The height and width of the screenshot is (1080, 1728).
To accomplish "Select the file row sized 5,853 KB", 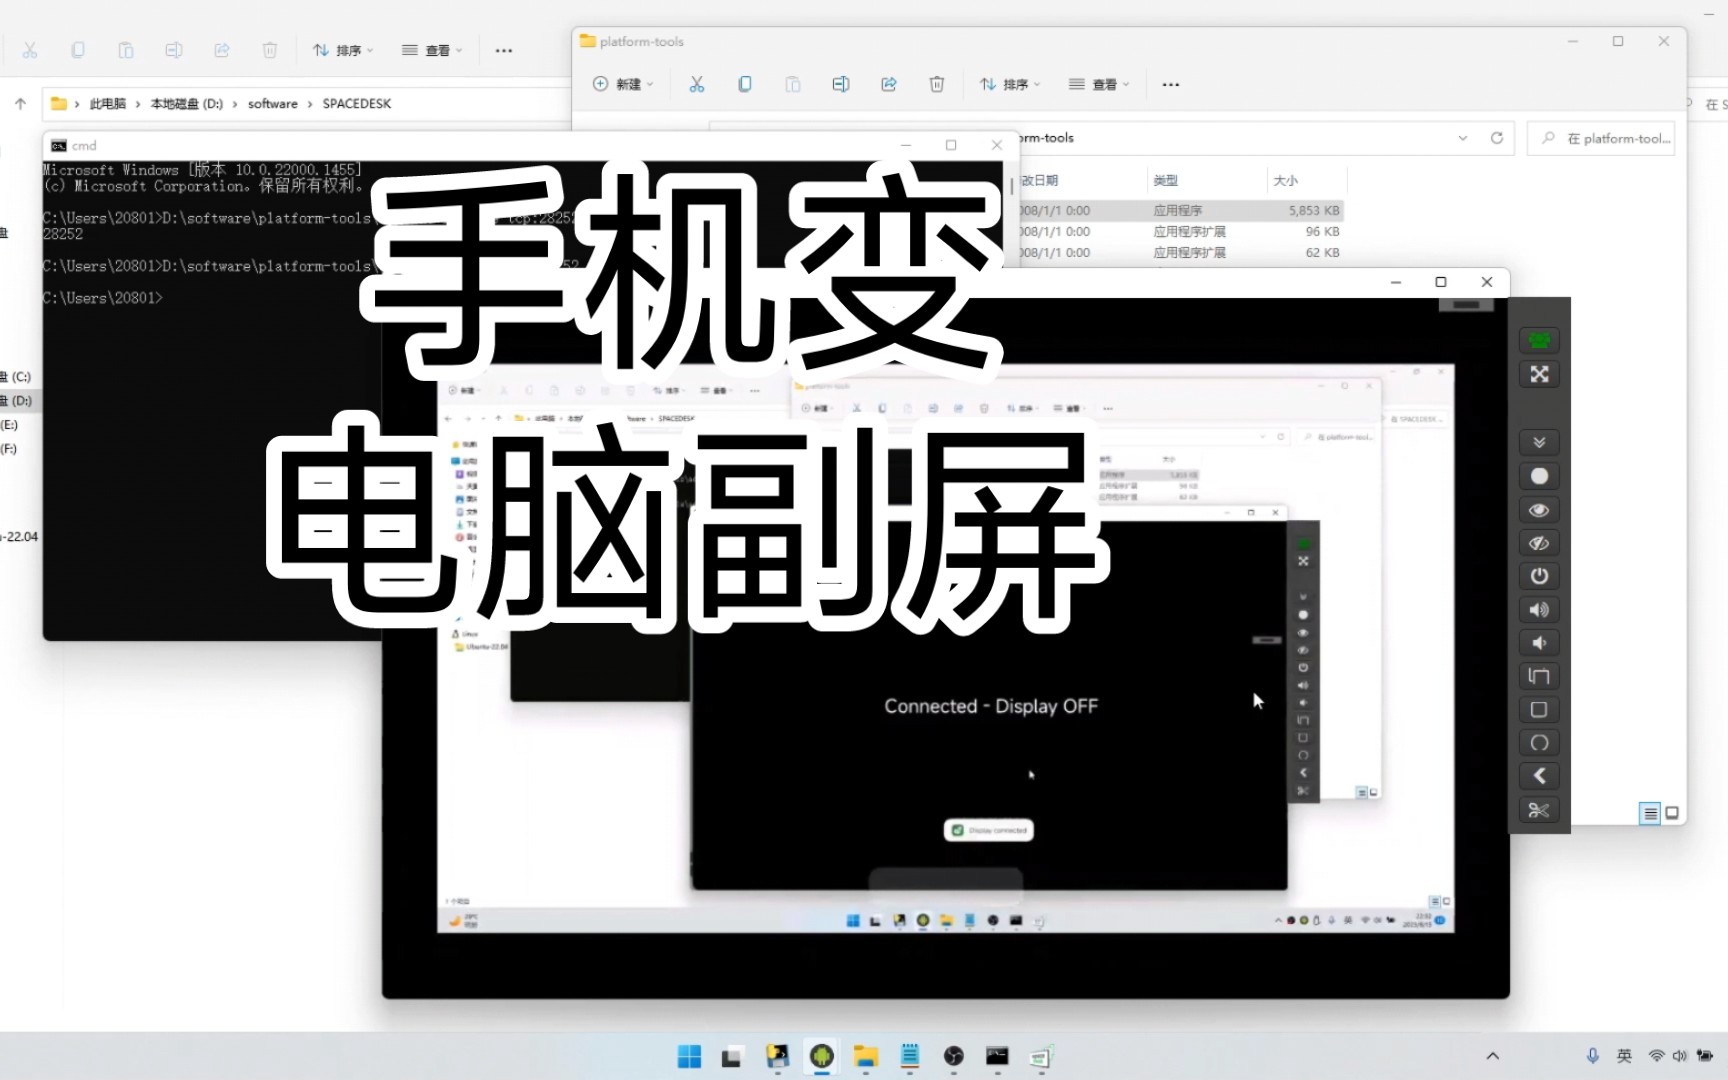I will point(1178,210).
